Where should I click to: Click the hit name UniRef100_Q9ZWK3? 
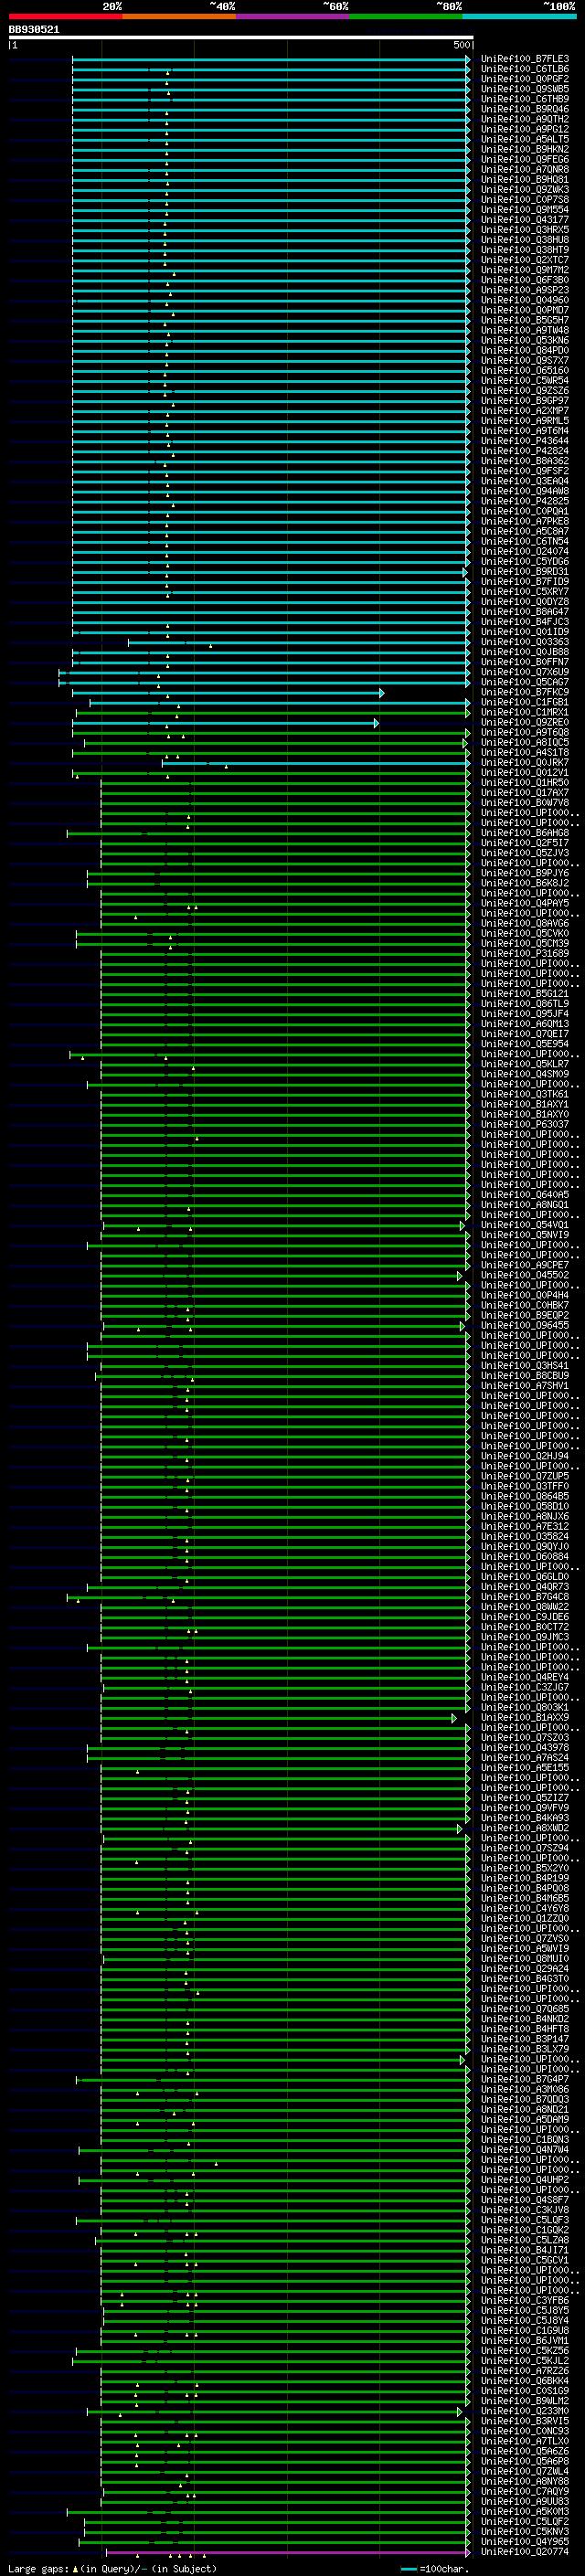(524, 190)
